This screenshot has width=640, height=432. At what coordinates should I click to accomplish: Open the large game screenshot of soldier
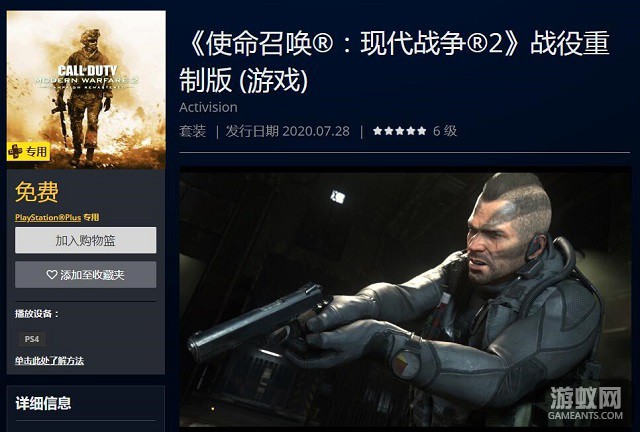405,297
